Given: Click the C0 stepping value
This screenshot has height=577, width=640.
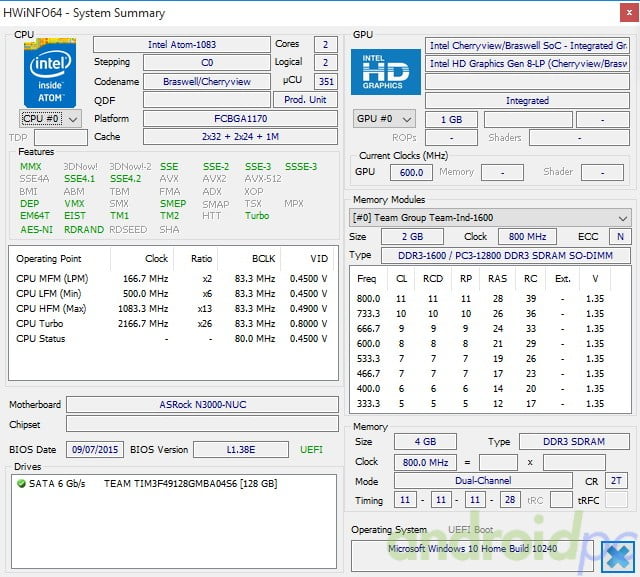Looking at the screenshot, I should tap(207, 63).
